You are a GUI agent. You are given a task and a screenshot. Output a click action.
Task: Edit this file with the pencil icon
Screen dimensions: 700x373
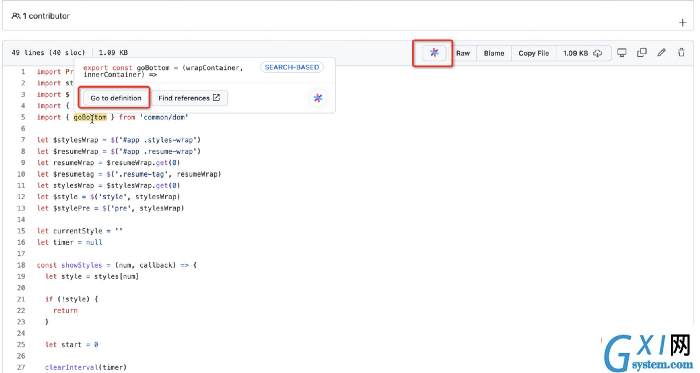point(662,53)
